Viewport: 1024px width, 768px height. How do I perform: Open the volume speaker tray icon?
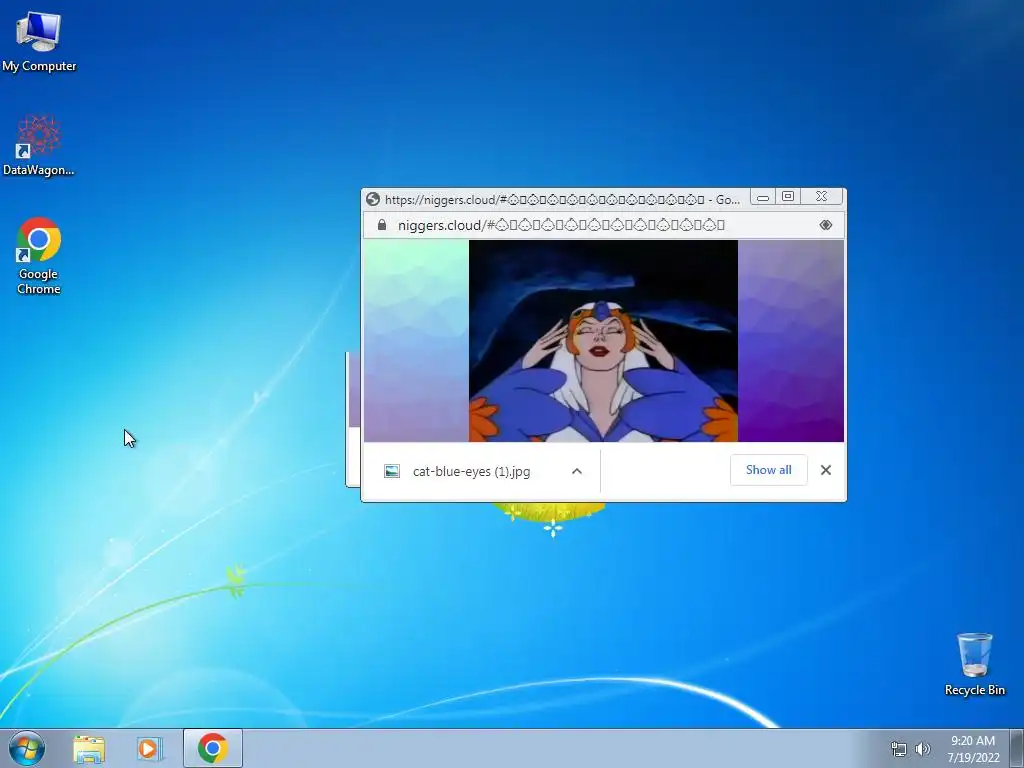point(922,749)
